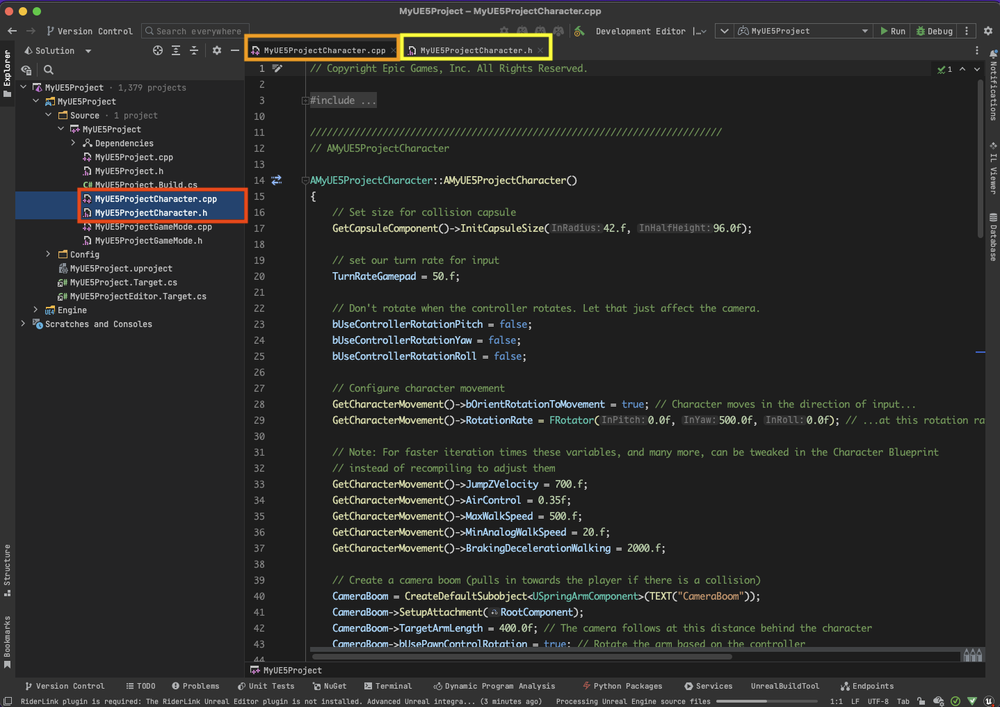Jump to next highlighted problem arrow
The image size is (1000, 707).
(x=979, y=69)
